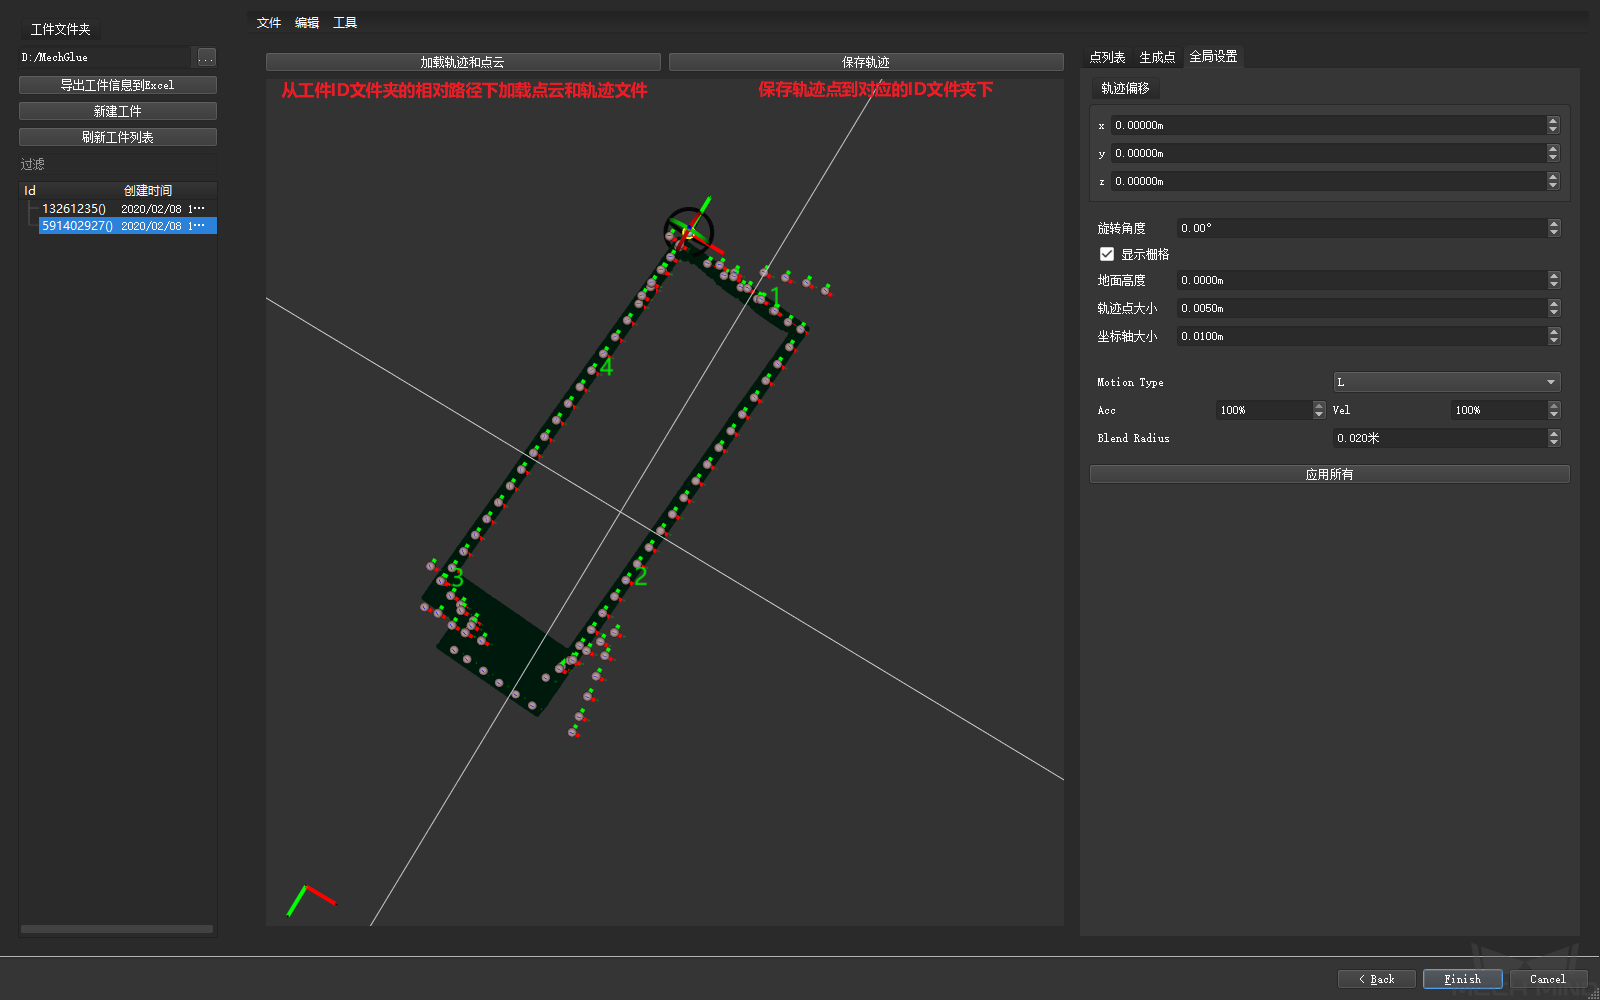Adjust the x offset stepper
Screen dimensions: 1600x1000
point(1553,125)
